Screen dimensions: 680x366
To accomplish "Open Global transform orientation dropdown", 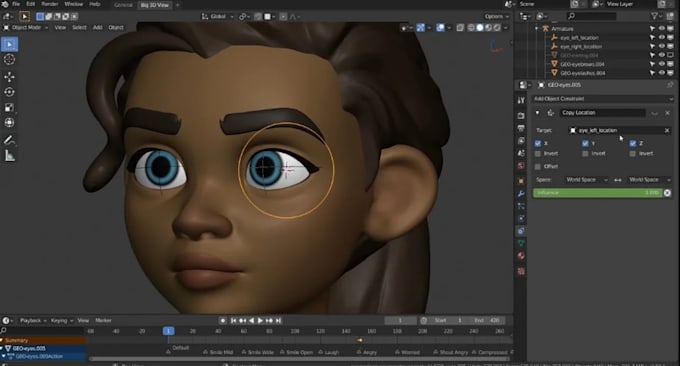I will [217, 16].
